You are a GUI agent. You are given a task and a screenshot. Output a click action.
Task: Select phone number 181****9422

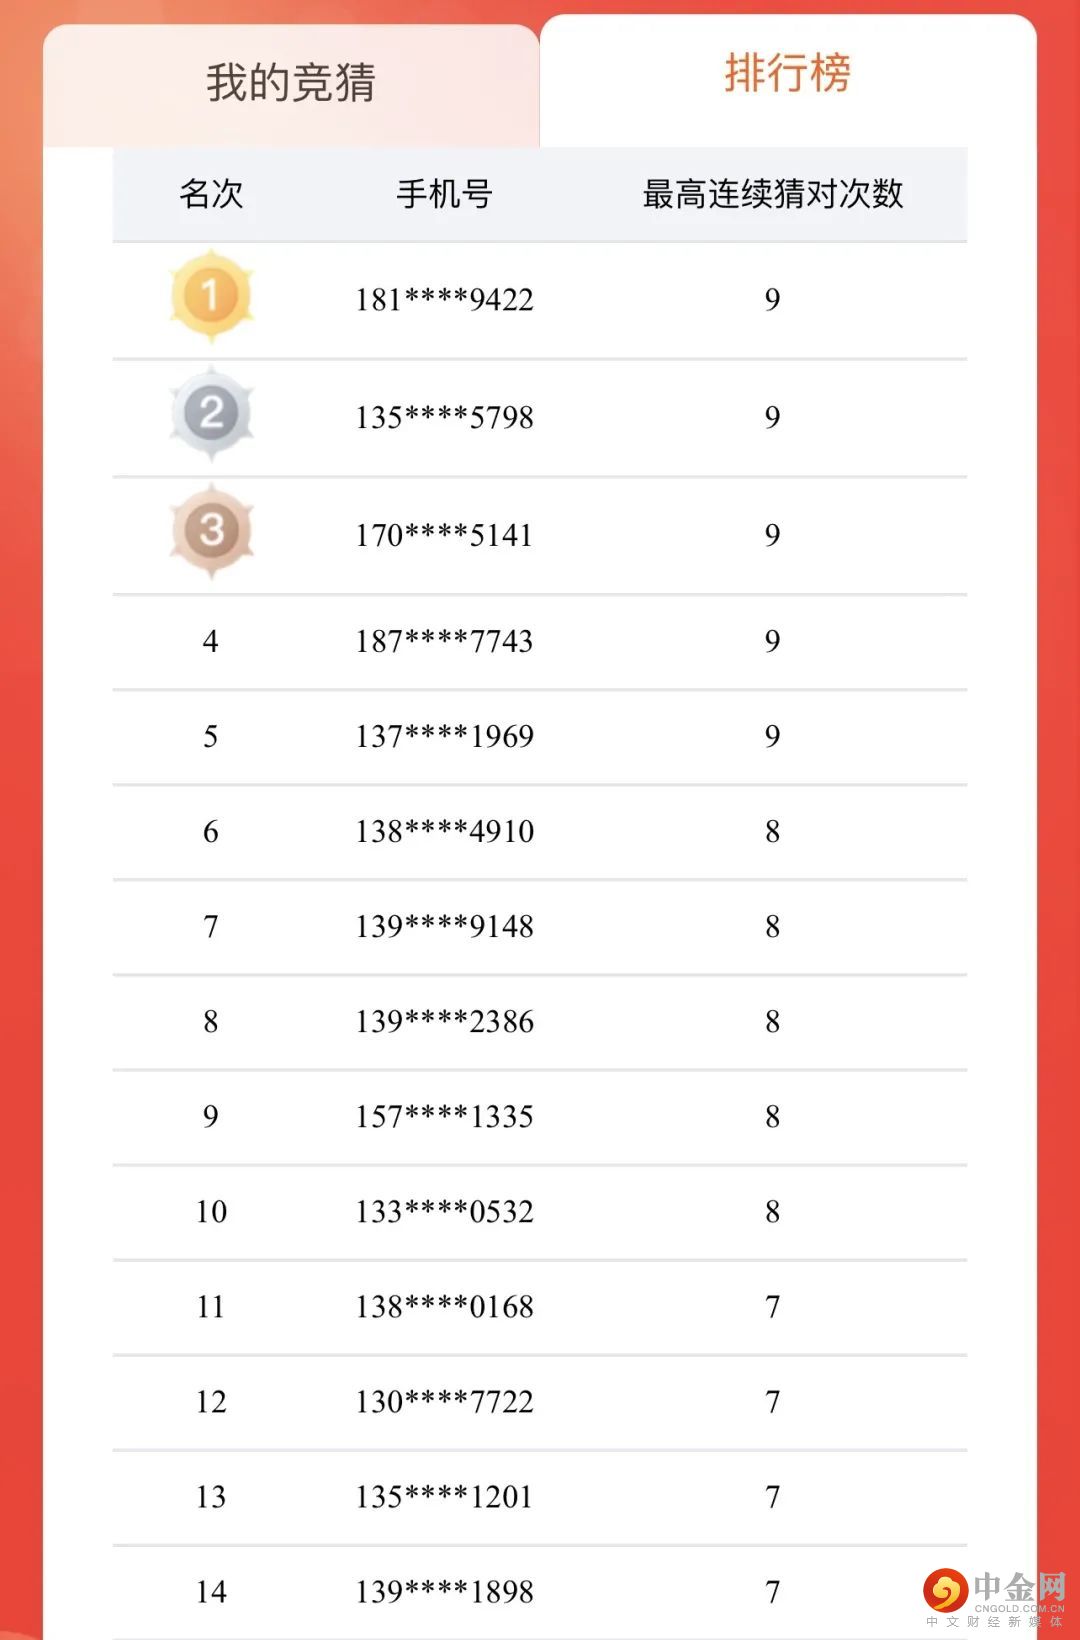[444, 300]
